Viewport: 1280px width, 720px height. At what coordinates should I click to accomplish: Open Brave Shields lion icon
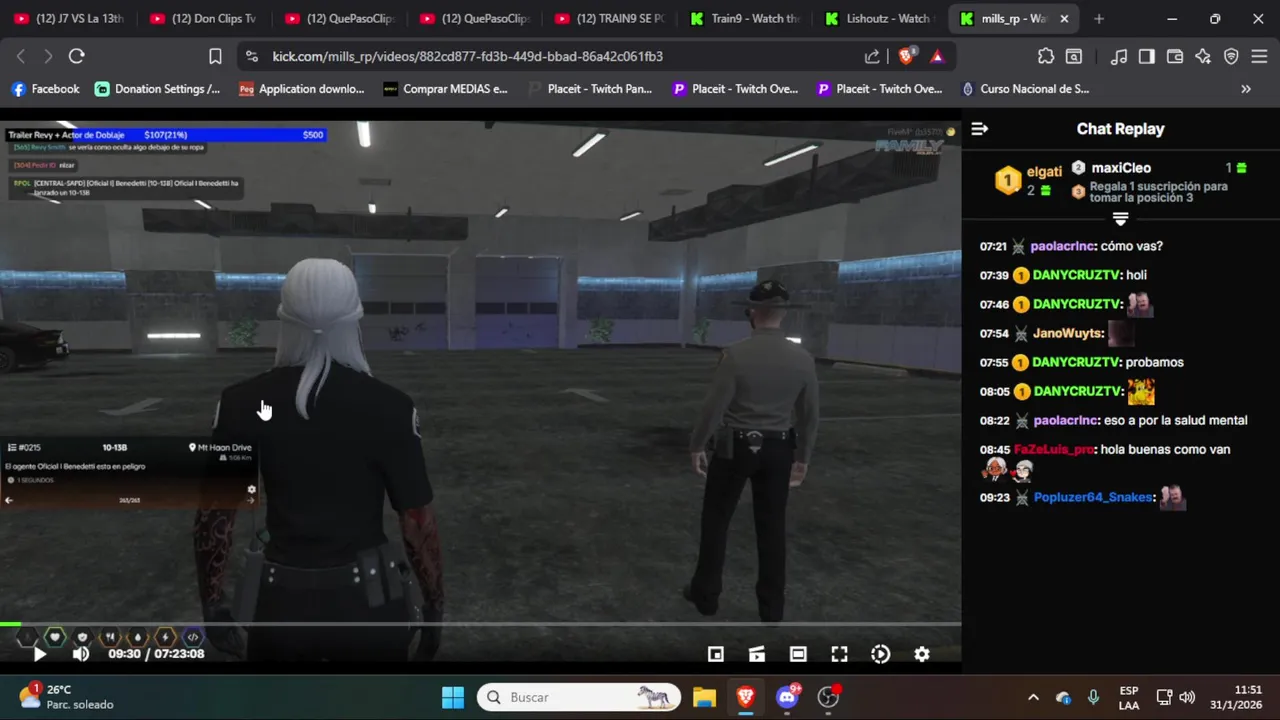tap(906, 56)
